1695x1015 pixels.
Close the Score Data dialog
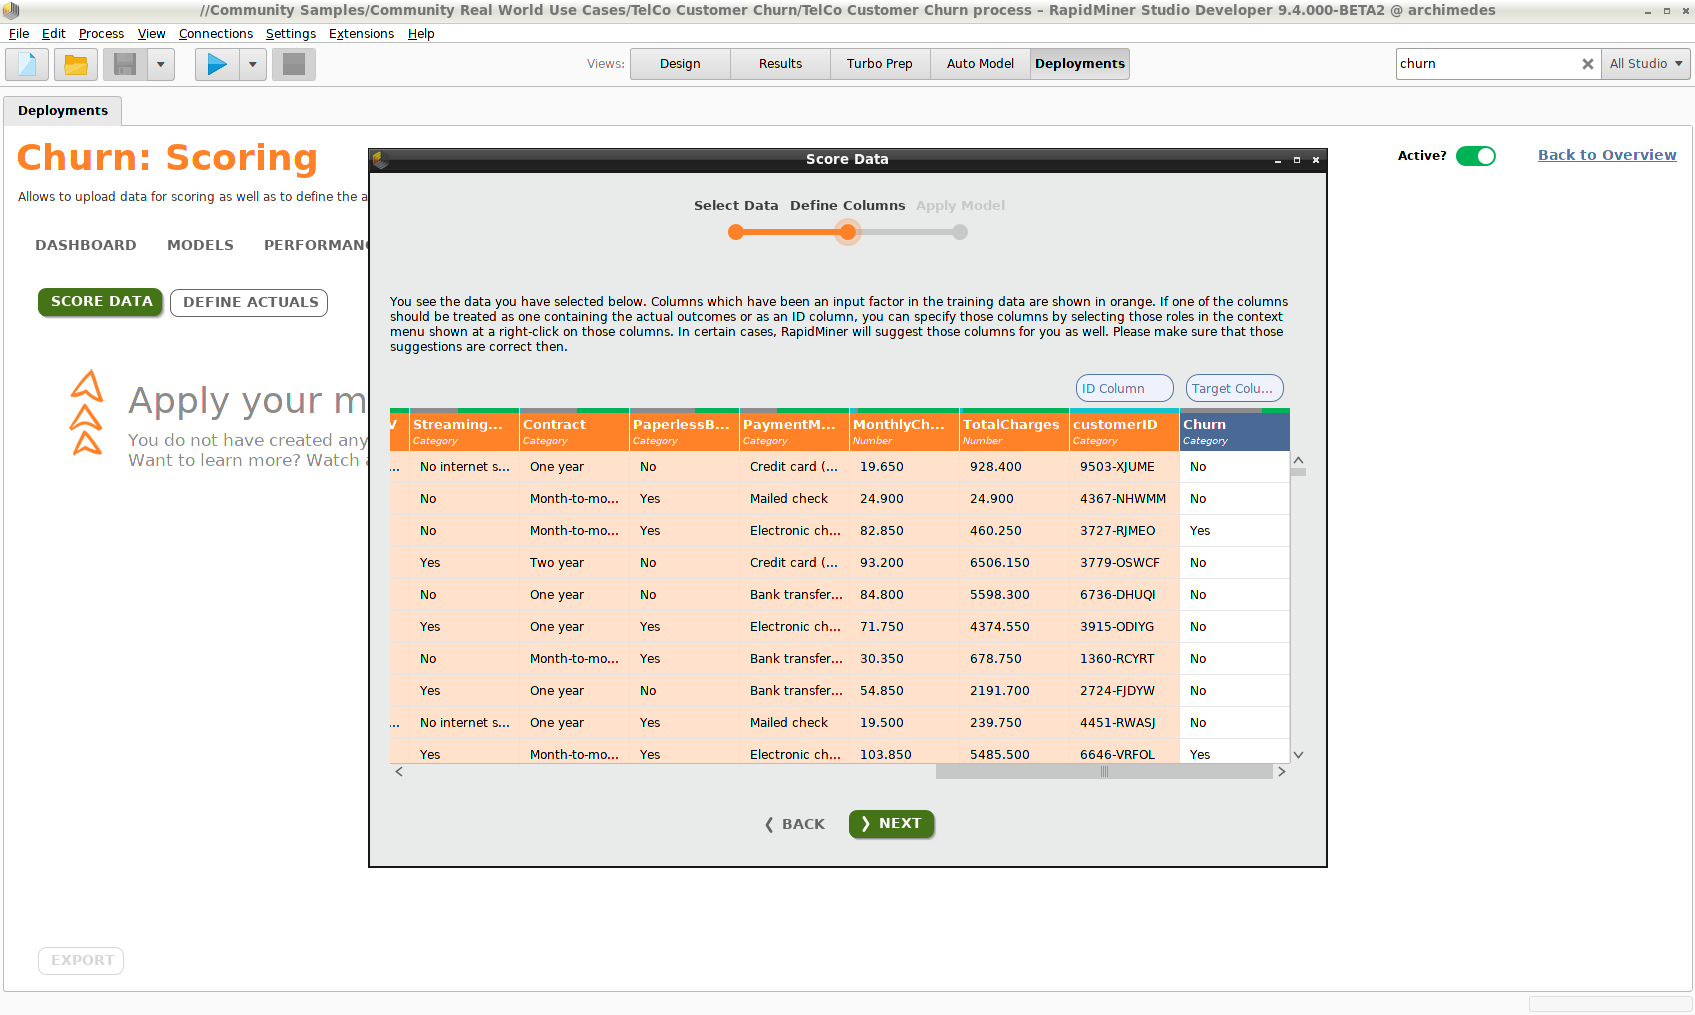(x=1316, y=160)
